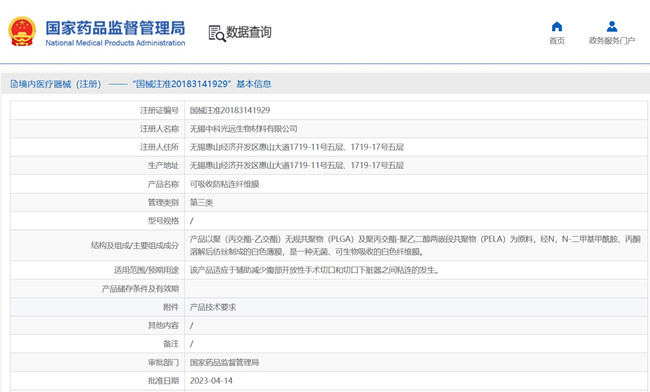Select product name 可吸收防粘连纤维膜
The image size is (650, 392).
click(224, 184)
